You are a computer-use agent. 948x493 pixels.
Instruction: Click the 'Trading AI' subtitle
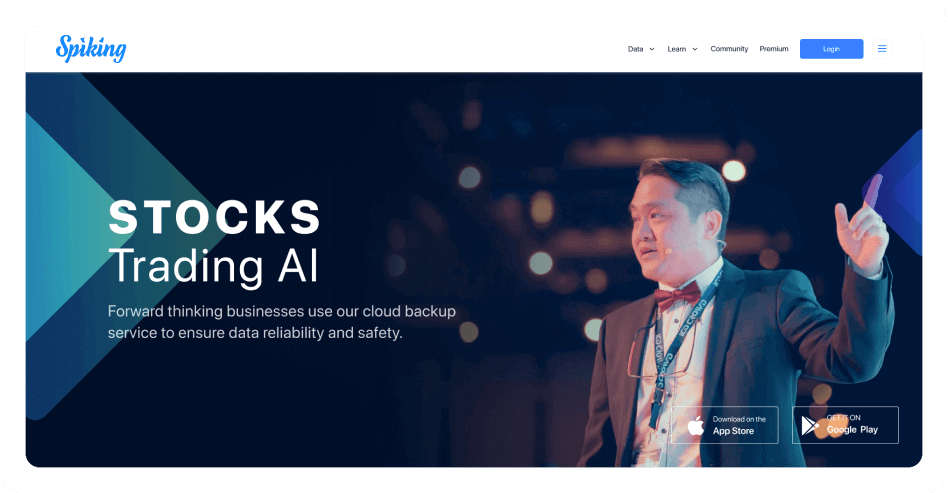[213, 266]
